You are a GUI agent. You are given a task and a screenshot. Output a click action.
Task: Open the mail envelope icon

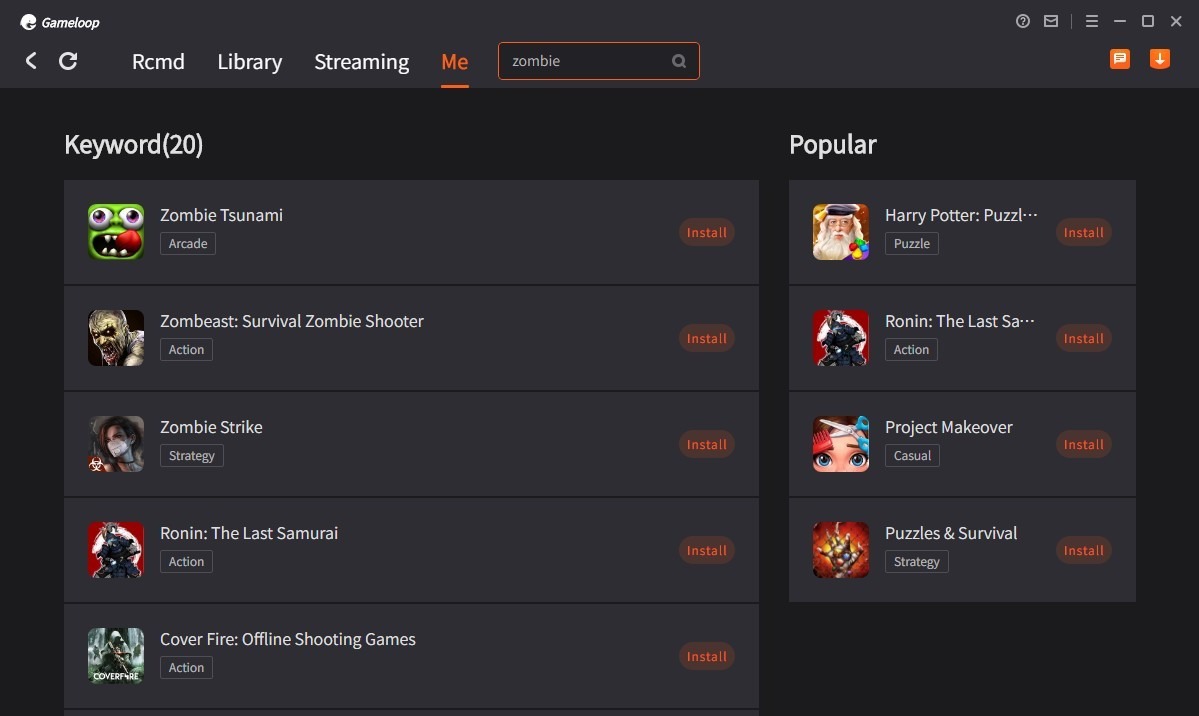pyautogui.click(x=1051, y=21)
